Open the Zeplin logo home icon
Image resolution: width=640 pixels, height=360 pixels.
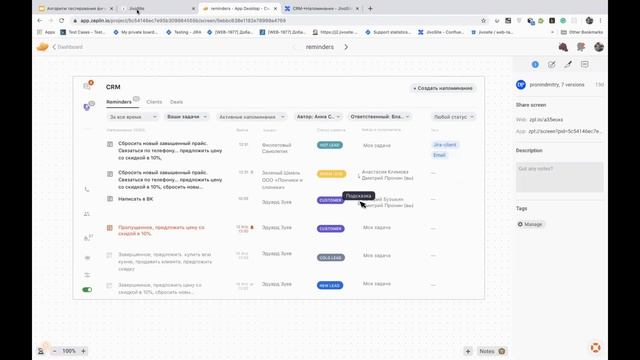pyautogui.click(x=42, y=47)
